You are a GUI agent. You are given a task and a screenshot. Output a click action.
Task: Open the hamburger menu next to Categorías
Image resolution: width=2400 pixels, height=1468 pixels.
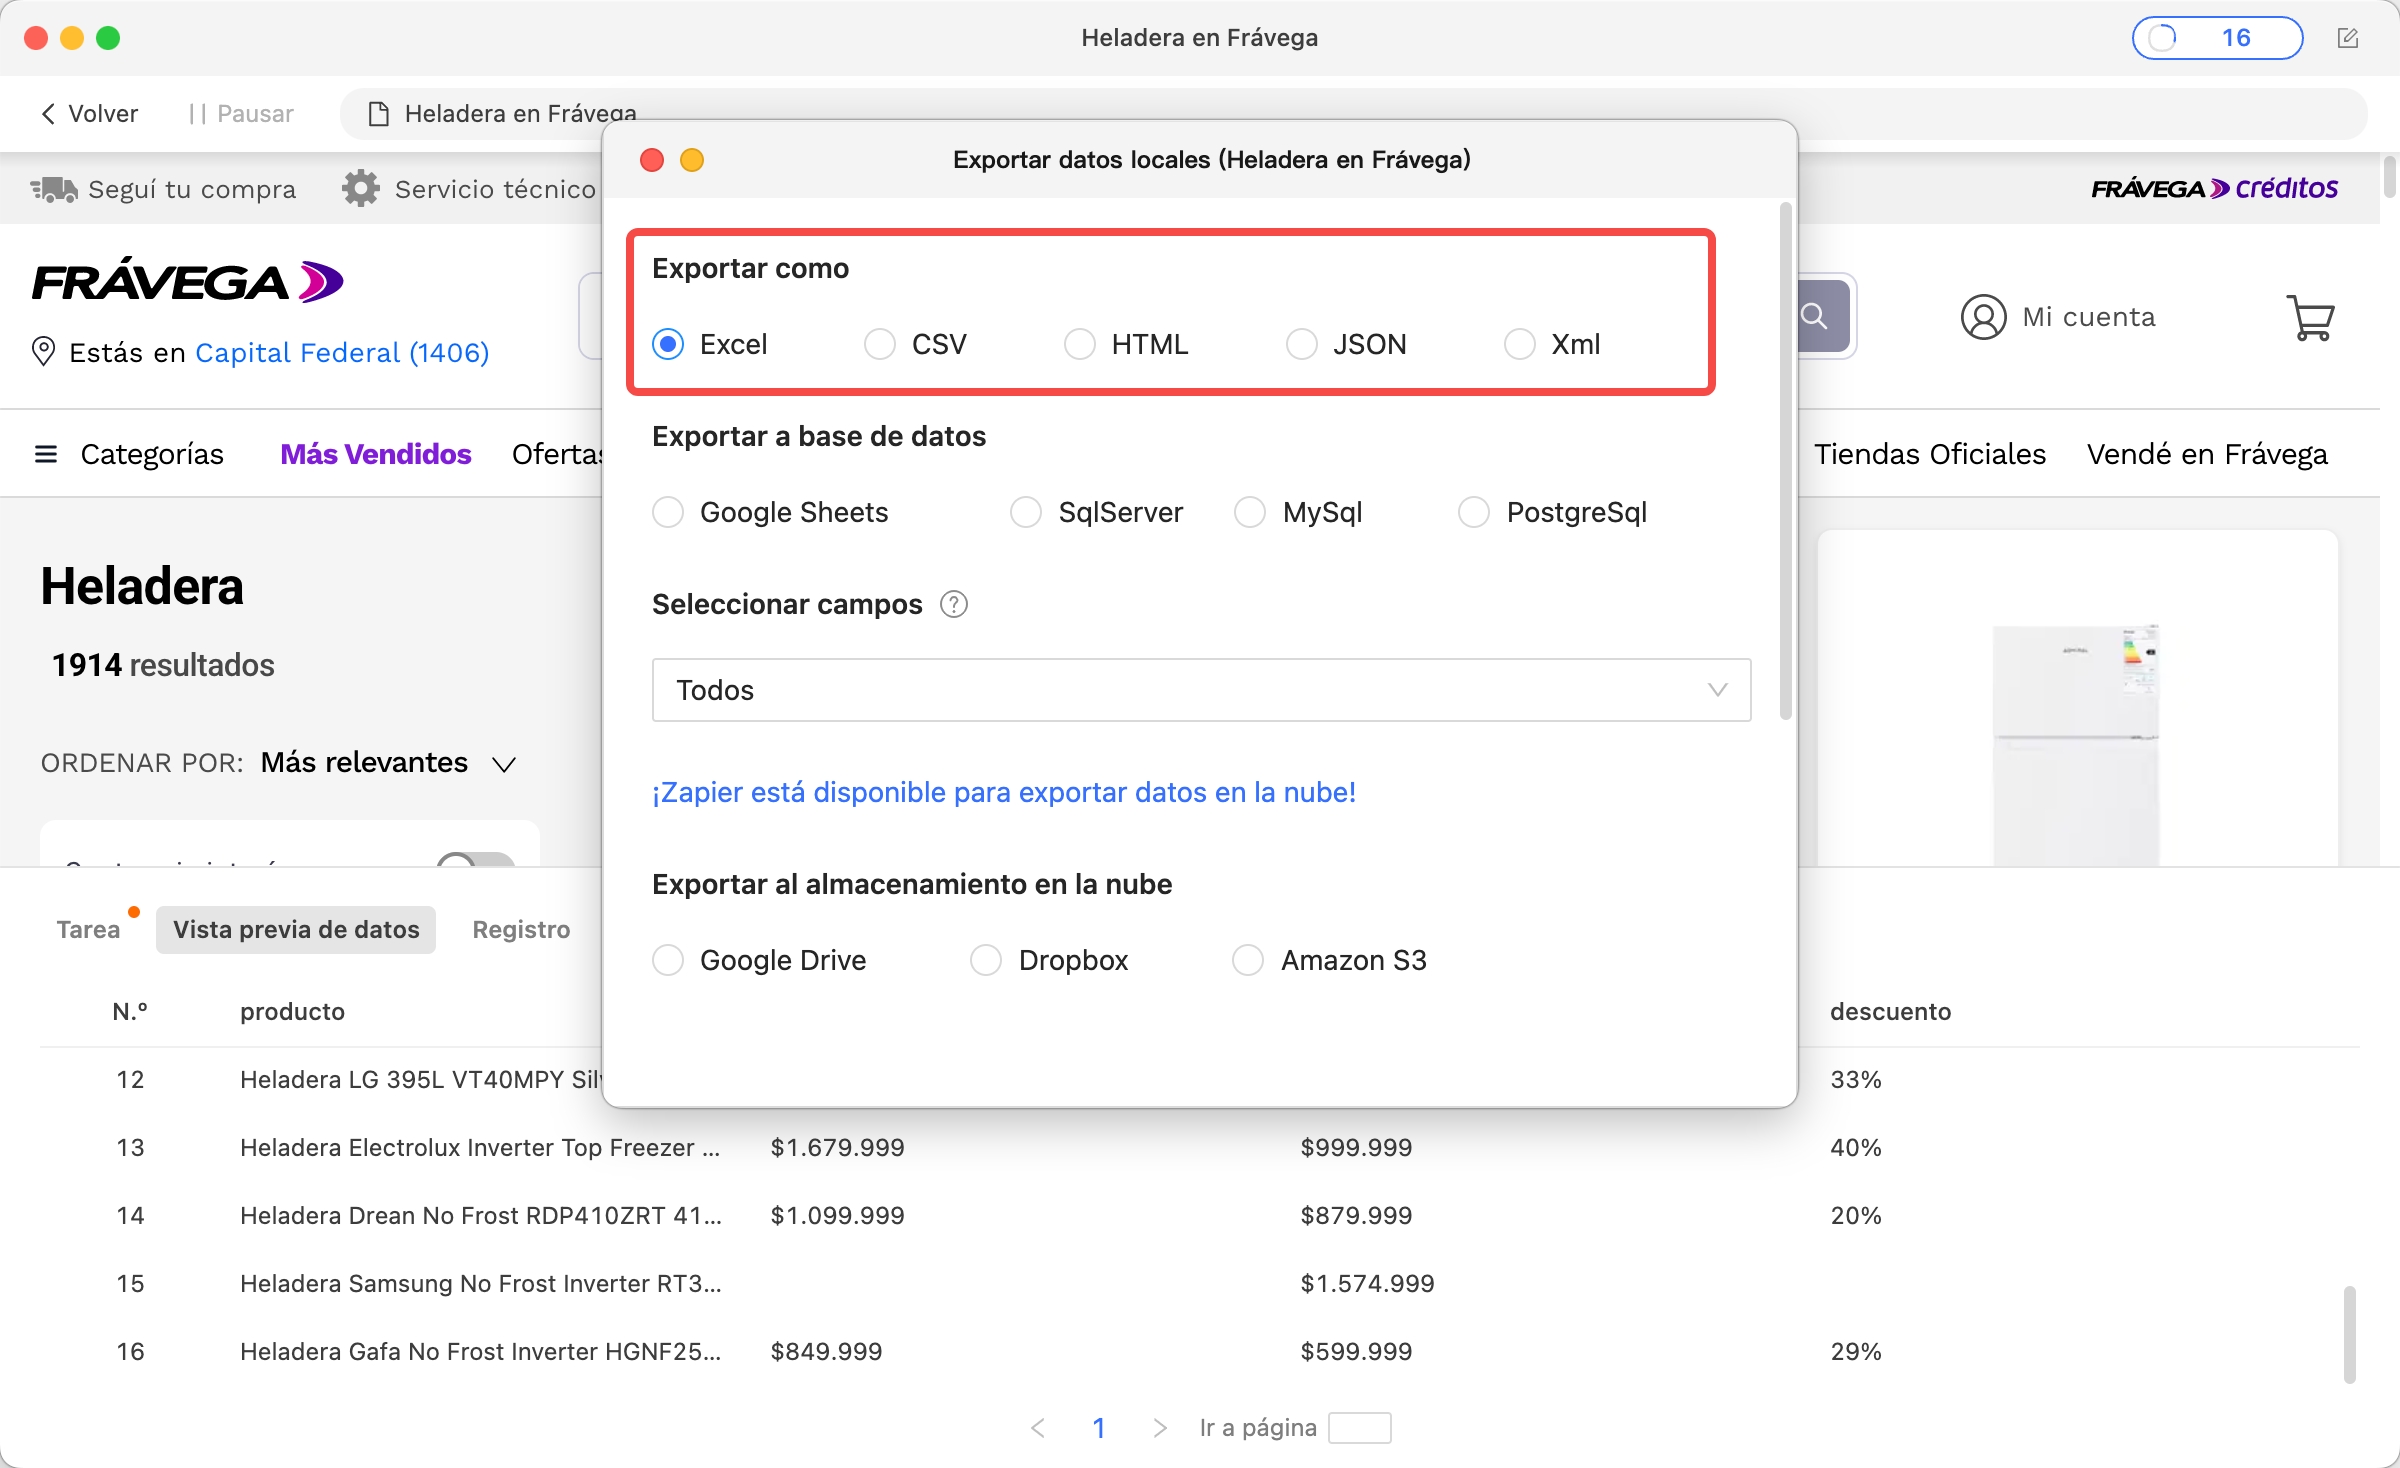[46, 453]
